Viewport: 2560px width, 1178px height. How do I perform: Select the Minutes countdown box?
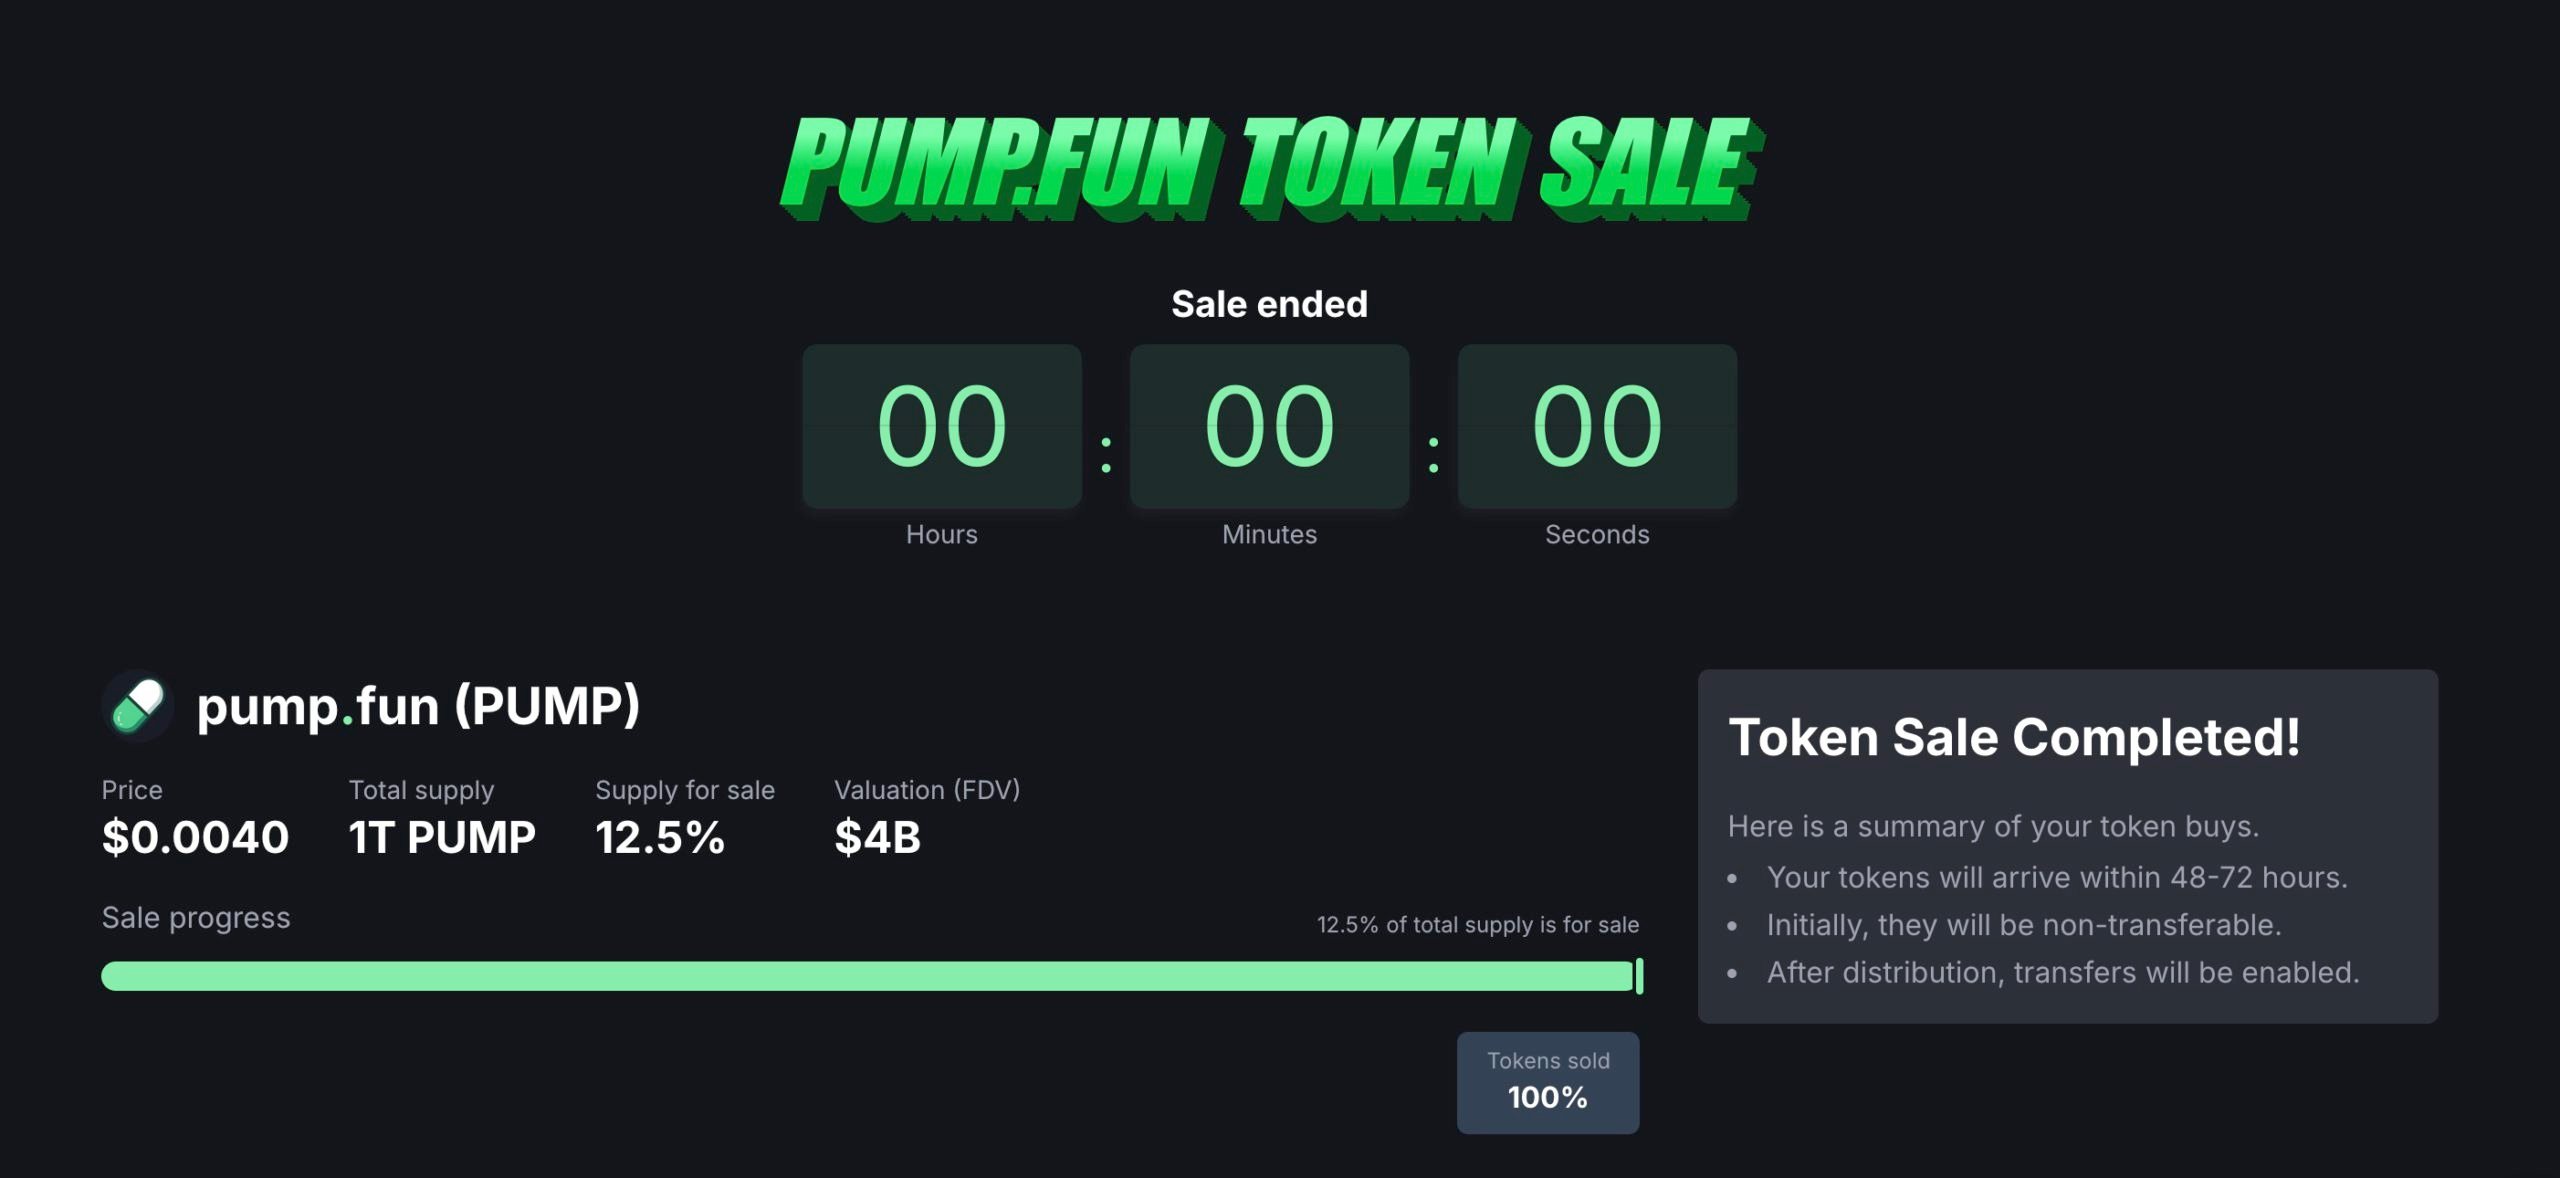(x=1270, y=426)
